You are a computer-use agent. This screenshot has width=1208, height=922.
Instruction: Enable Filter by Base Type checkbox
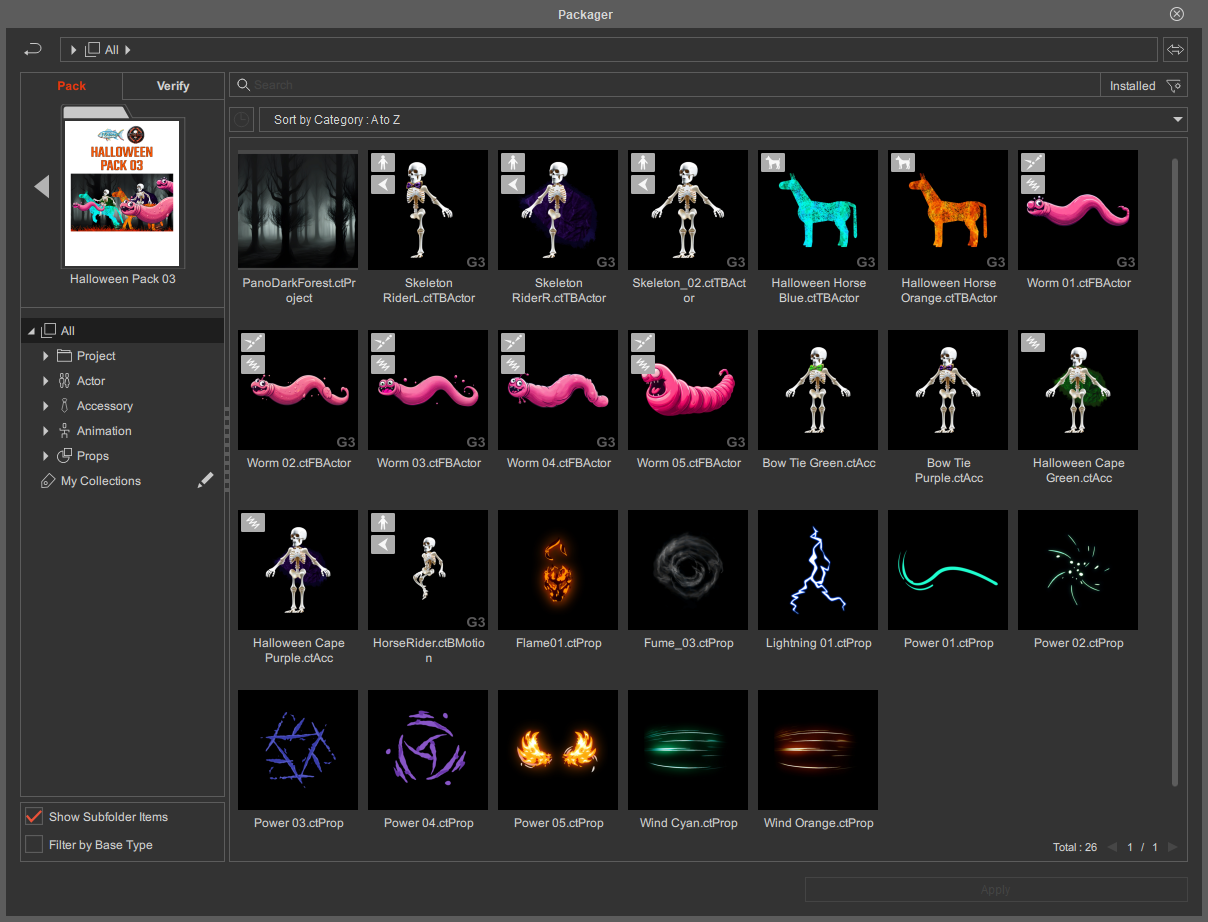coord(34,845)
